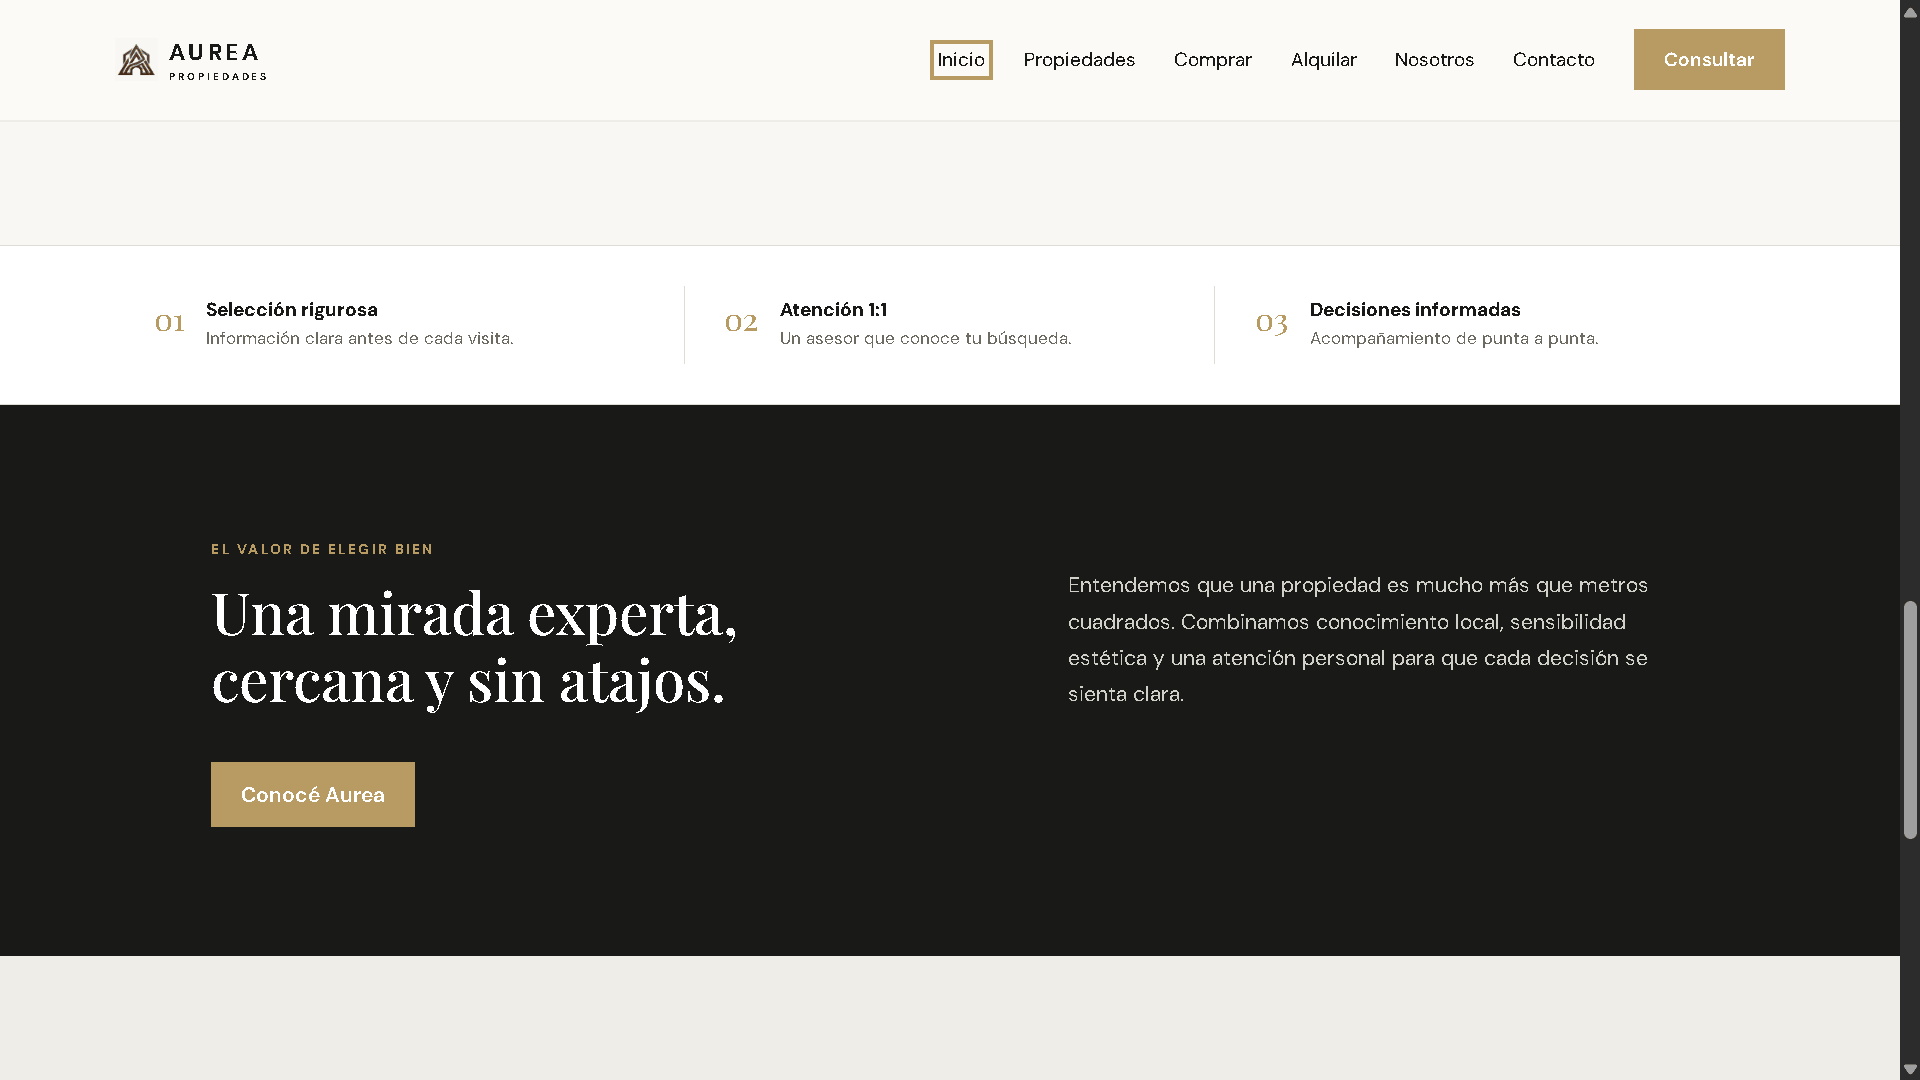1920x1080 pixels.
Task: Click the 03 number marker
Action: coord(1272,323)
